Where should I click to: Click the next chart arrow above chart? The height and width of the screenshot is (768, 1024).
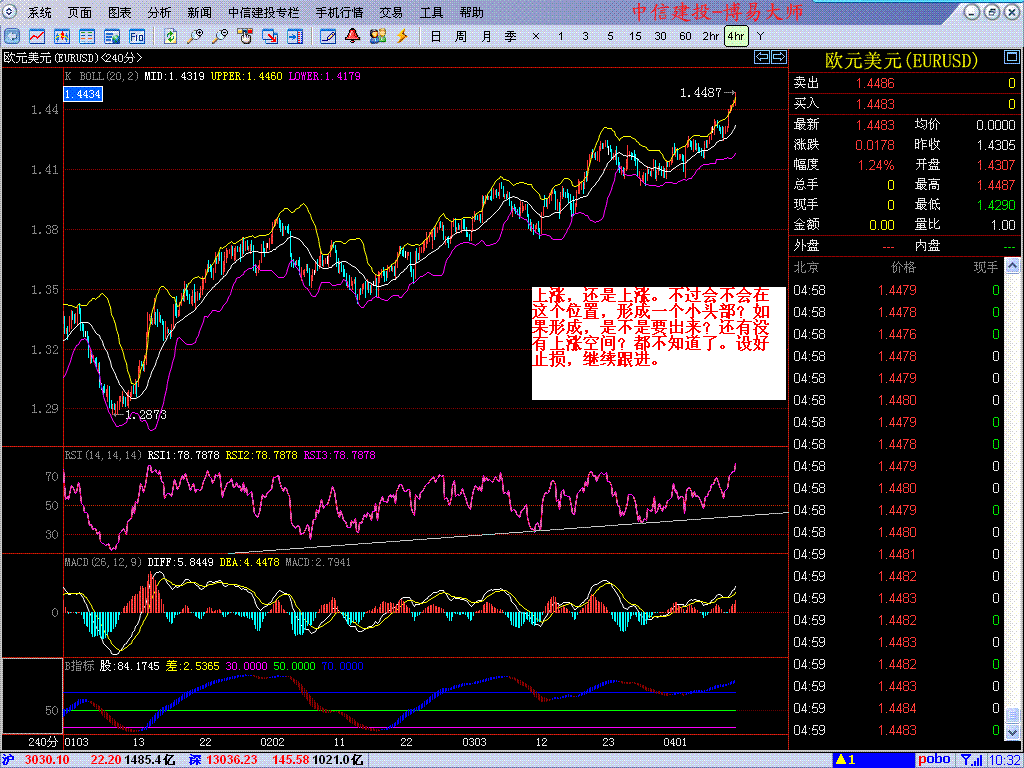tap(778, 57)
